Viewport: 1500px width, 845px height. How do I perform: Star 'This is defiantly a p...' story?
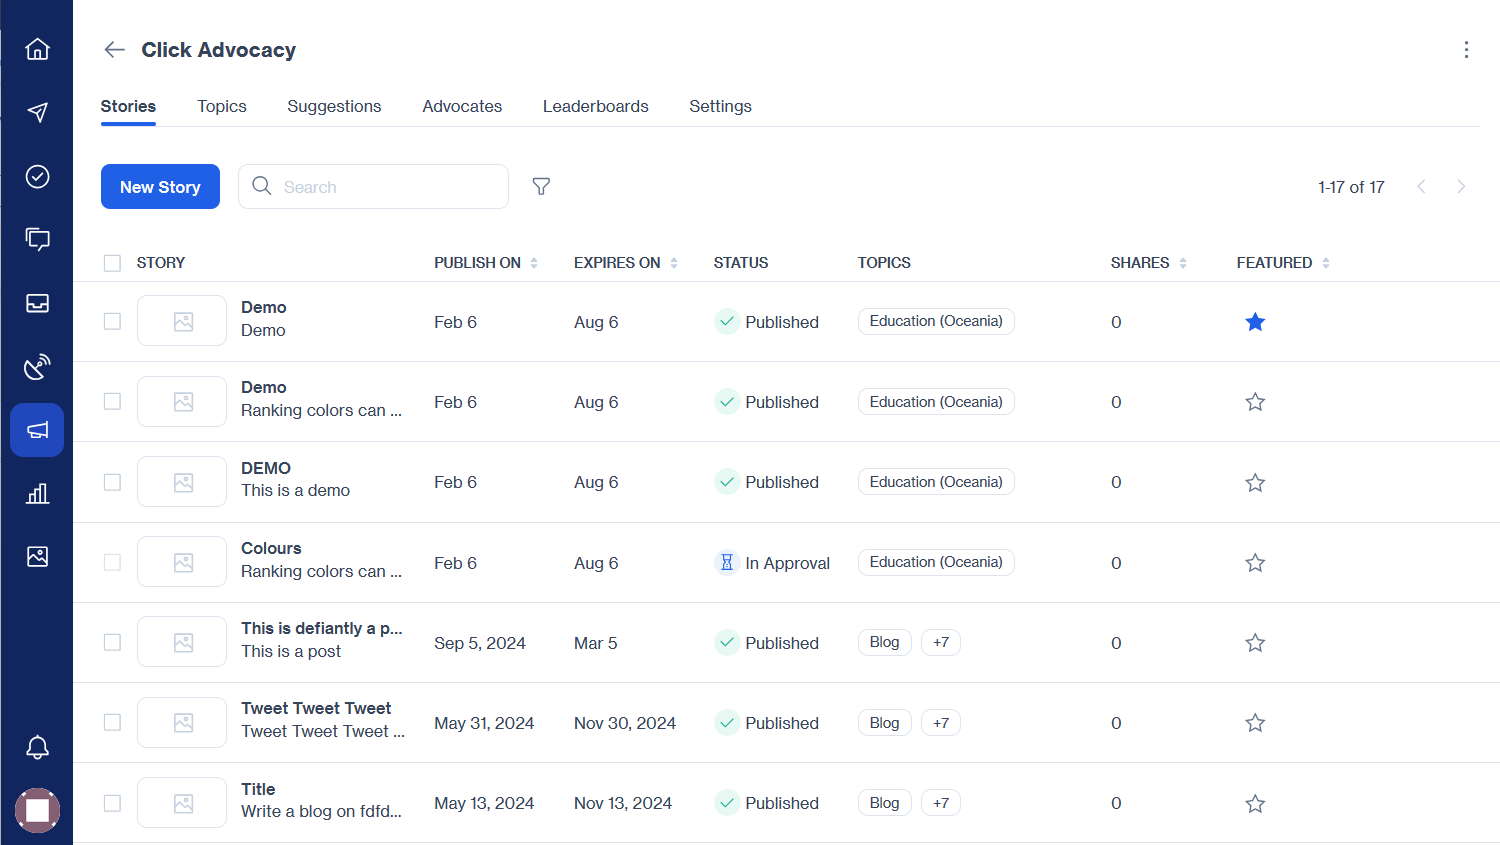1255,643
